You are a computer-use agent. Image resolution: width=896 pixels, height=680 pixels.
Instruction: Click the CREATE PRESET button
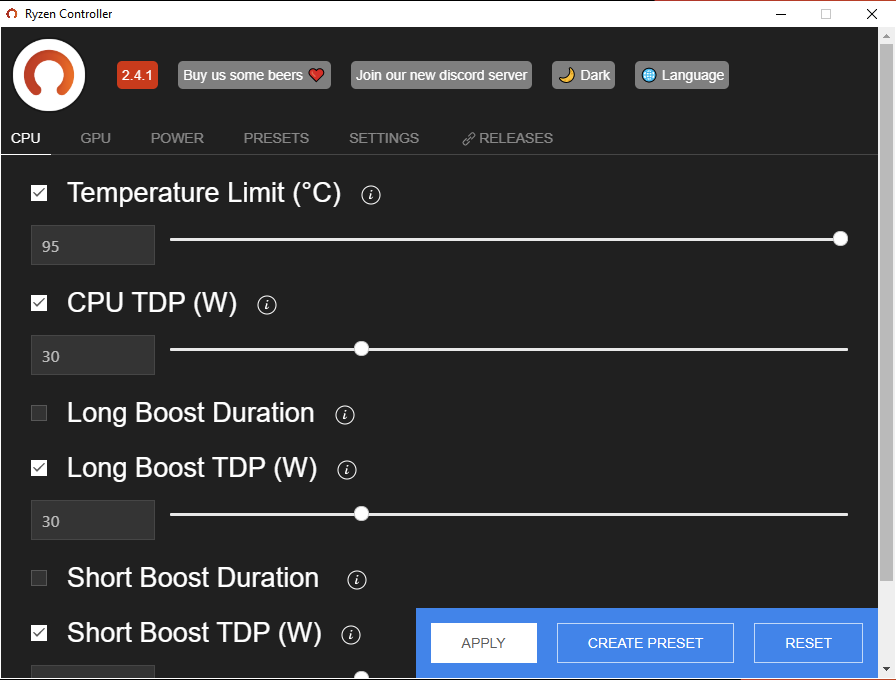645,643
